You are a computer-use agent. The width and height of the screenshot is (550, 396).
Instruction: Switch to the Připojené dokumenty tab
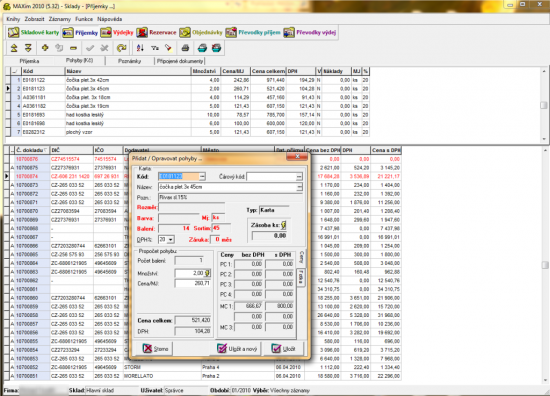(x=180, y=61)
